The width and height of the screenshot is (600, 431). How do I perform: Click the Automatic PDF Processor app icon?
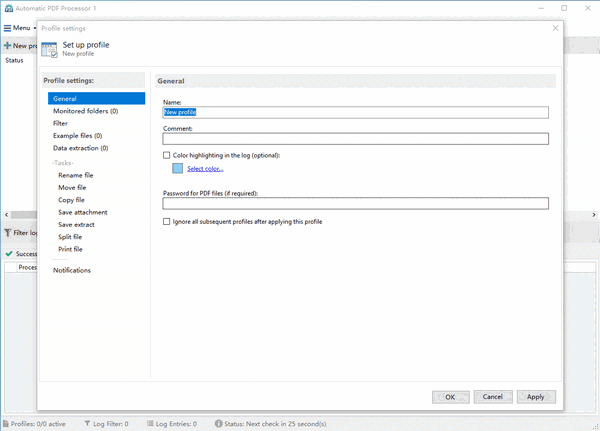coord(8,8)
